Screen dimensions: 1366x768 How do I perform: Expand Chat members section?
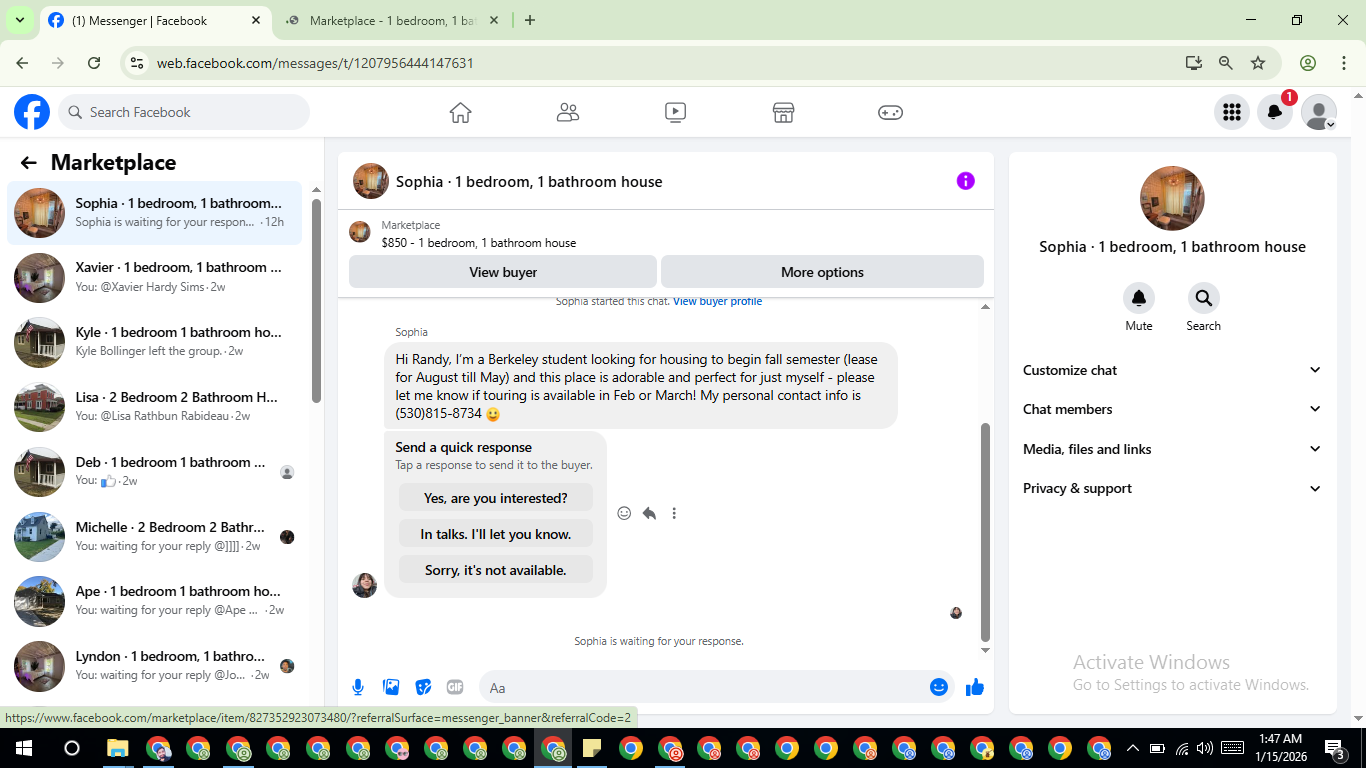[1172, 409]
